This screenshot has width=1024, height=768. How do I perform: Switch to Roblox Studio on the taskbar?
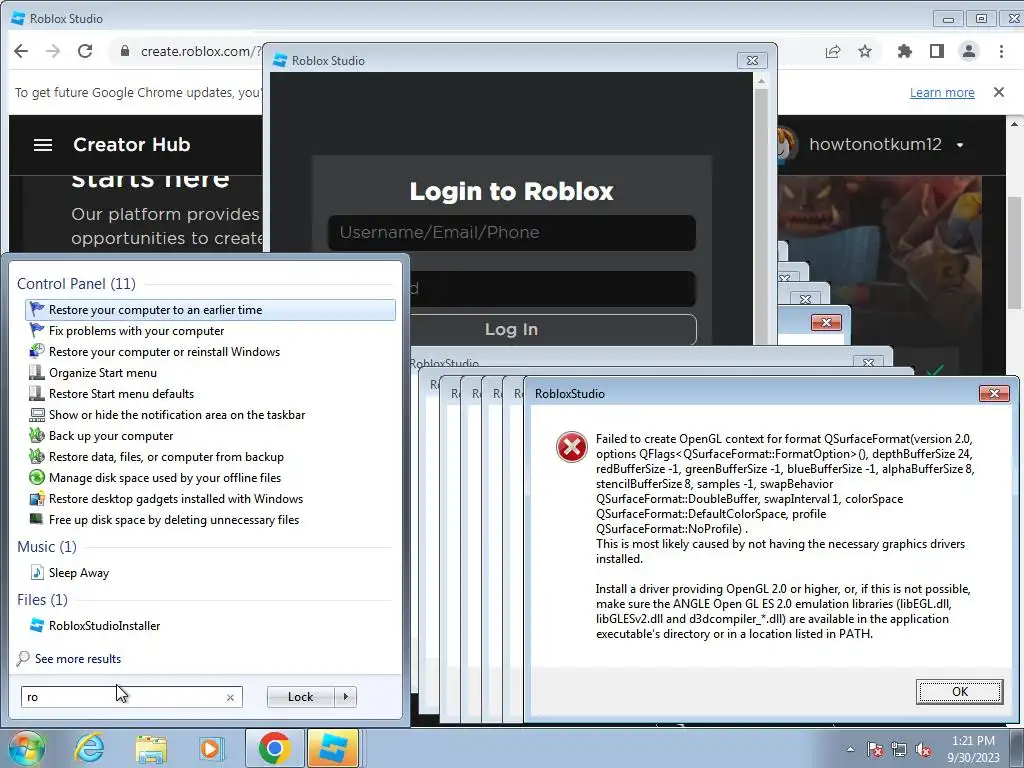(333, 748)
